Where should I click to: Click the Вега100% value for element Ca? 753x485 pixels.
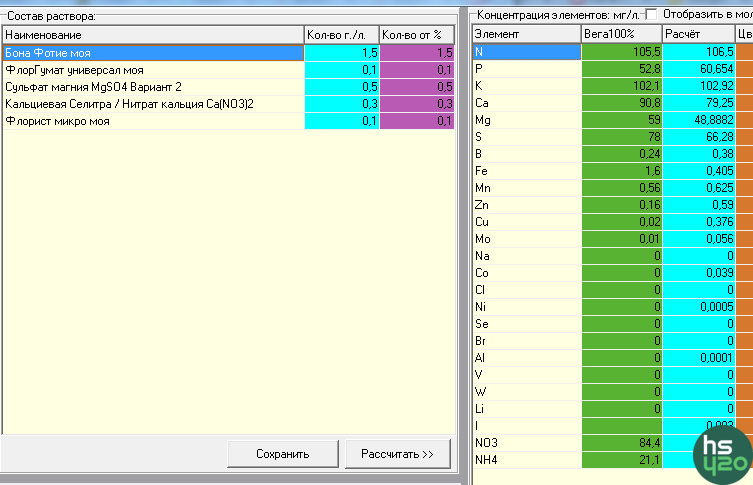click(621, 103)
